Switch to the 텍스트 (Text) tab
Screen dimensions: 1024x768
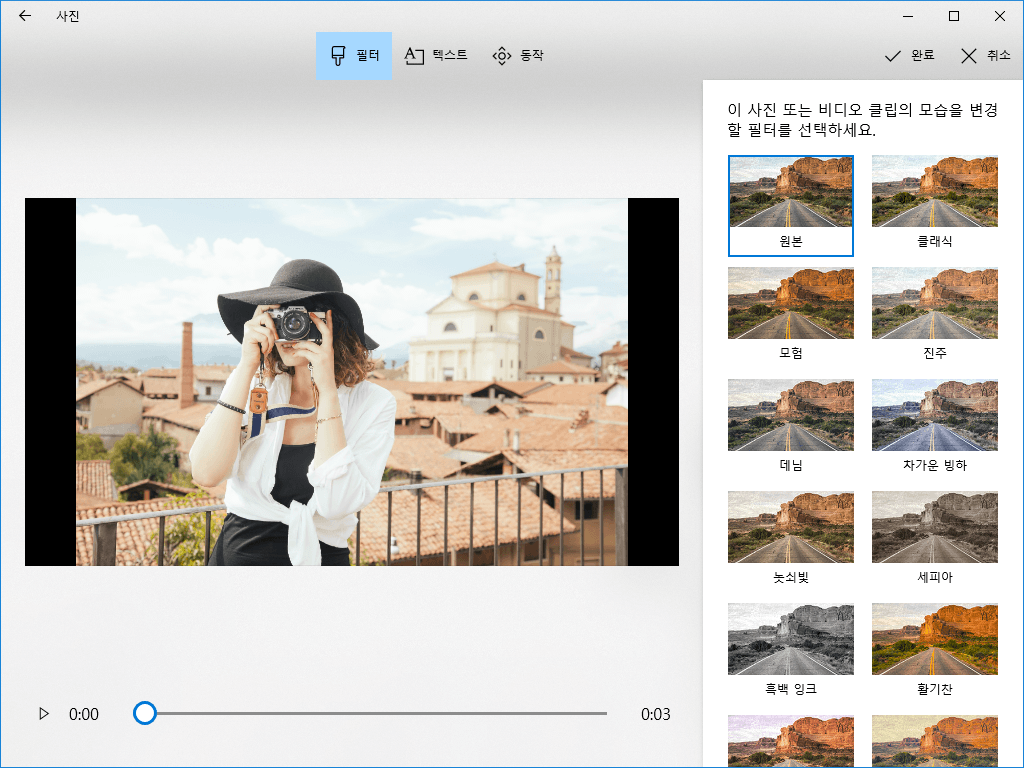[x=436, y=56]
